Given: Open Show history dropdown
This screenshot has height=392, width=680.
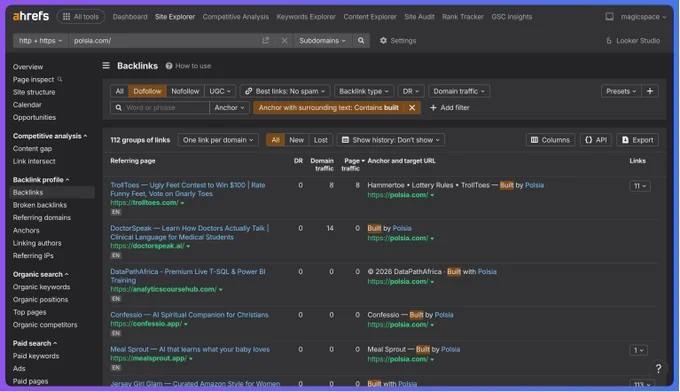Looking at the screenshot, I should pos(391,140).
